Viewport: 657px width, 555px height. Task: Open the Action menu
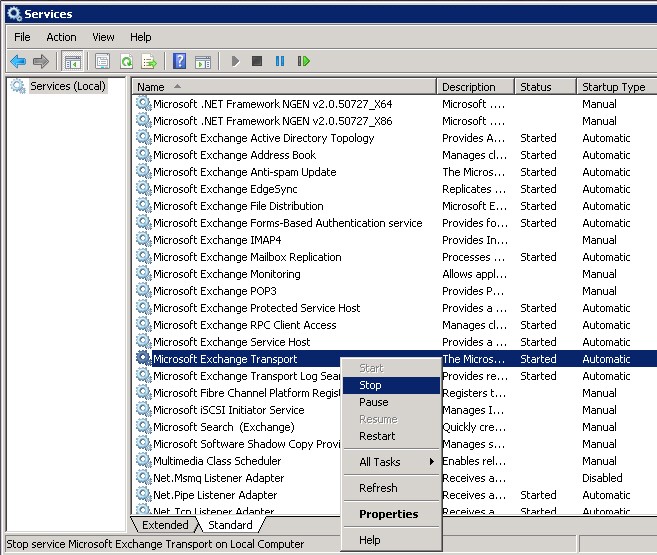61,37
